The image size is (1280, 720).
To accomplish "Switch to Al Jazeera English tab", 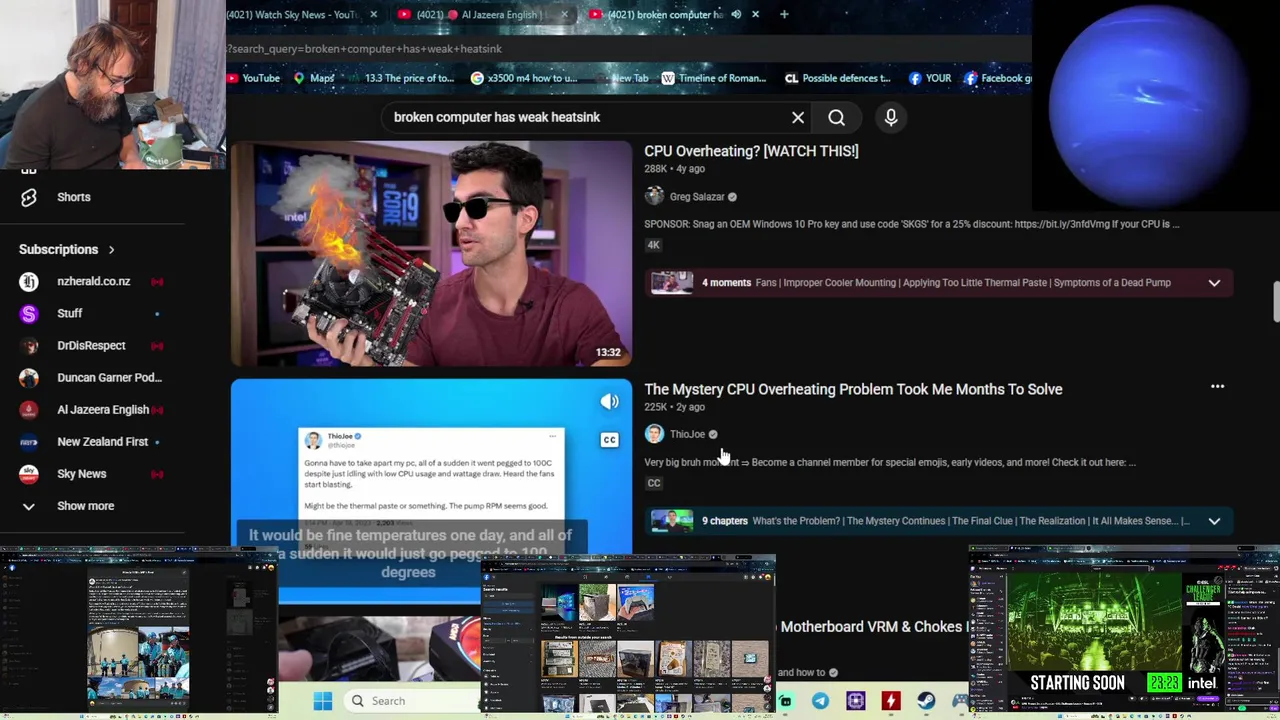I will pos(484,14).
